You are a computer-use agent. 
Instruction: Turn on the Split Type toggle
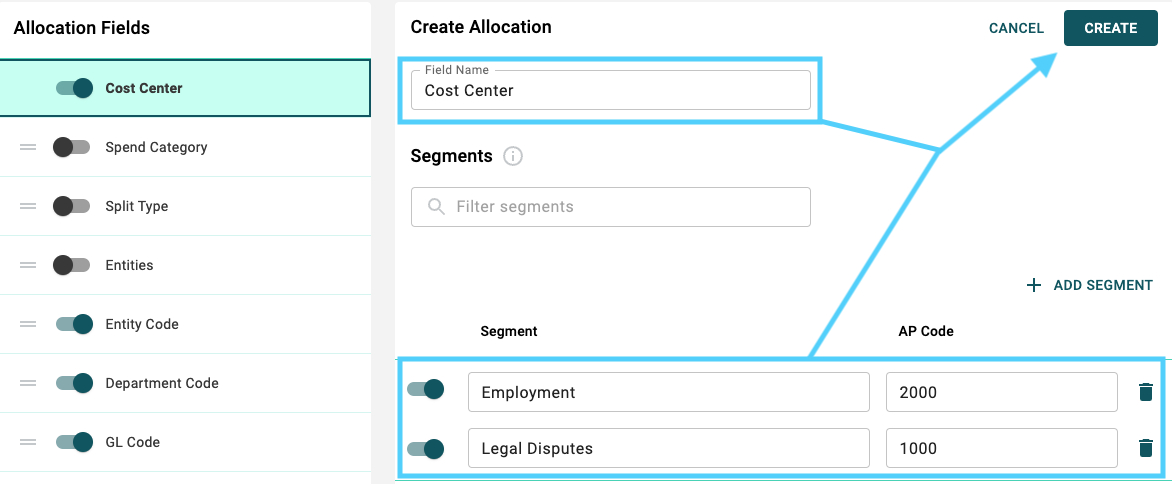click(72, 206)
